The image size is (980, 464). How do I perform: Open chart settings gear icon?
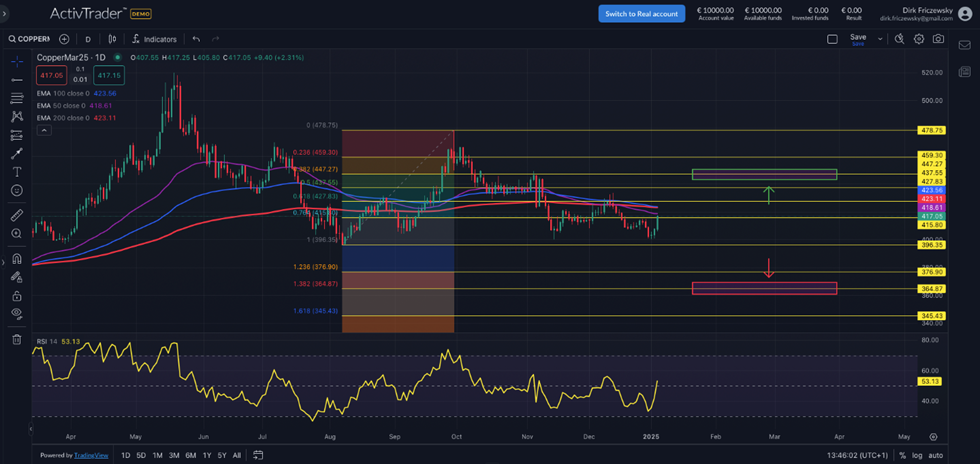pyautogui.click(x=918, y=39)
